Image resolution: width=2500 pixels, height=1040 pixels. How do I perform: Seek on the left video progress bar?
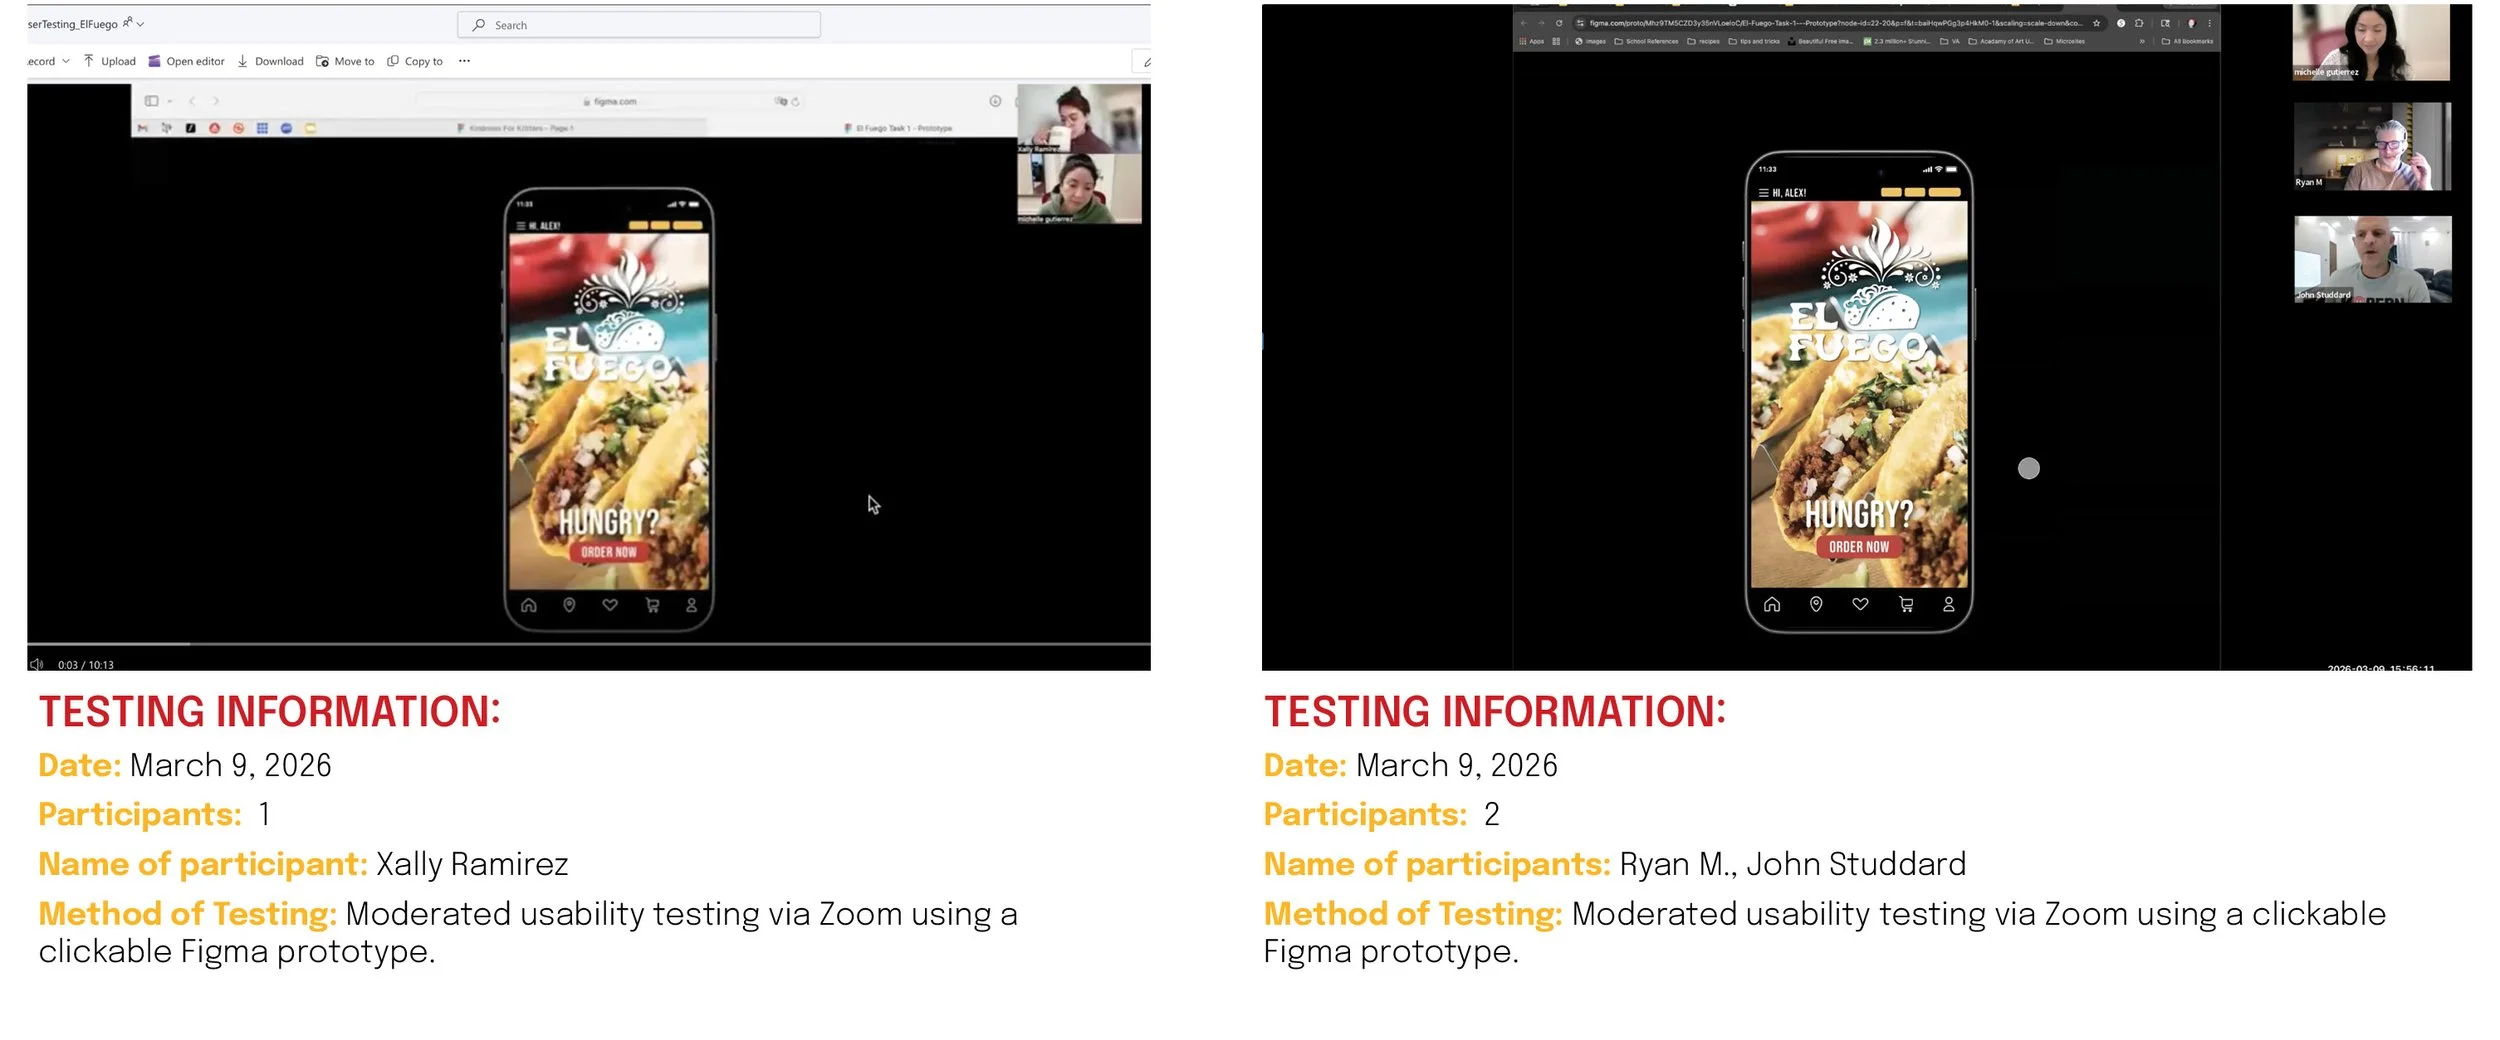point(588,644)
